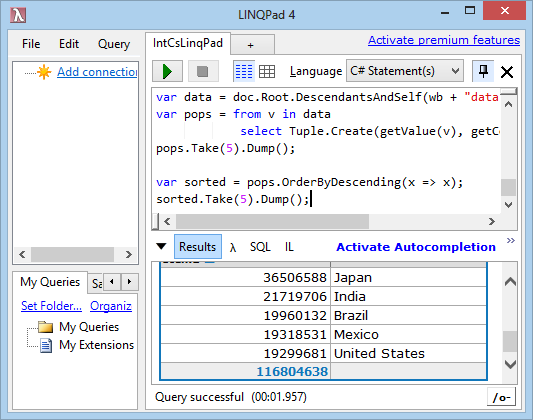Click the connection panel horizontal scrollbar thumb
533x420 pixels.
coord(72,255)
